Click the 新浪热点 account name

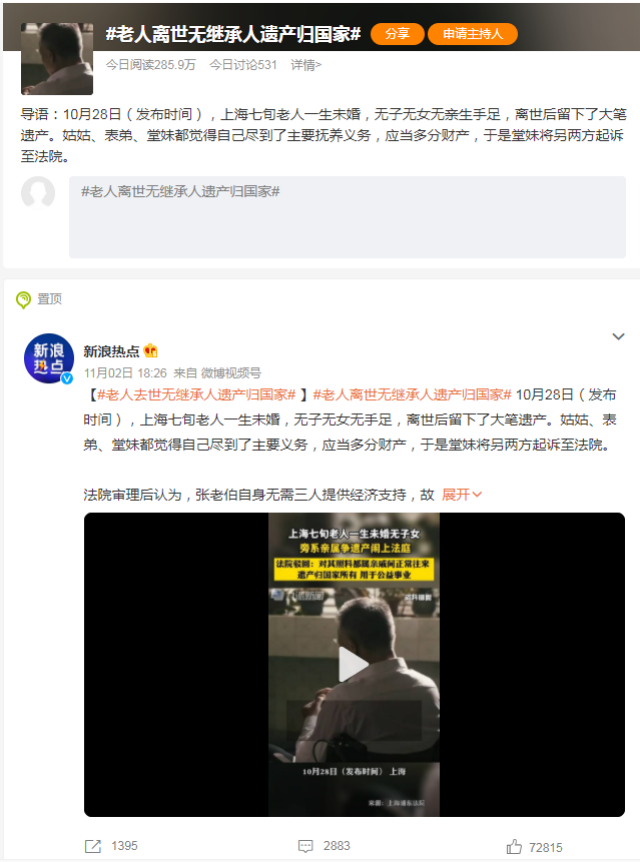coord(112,351)
